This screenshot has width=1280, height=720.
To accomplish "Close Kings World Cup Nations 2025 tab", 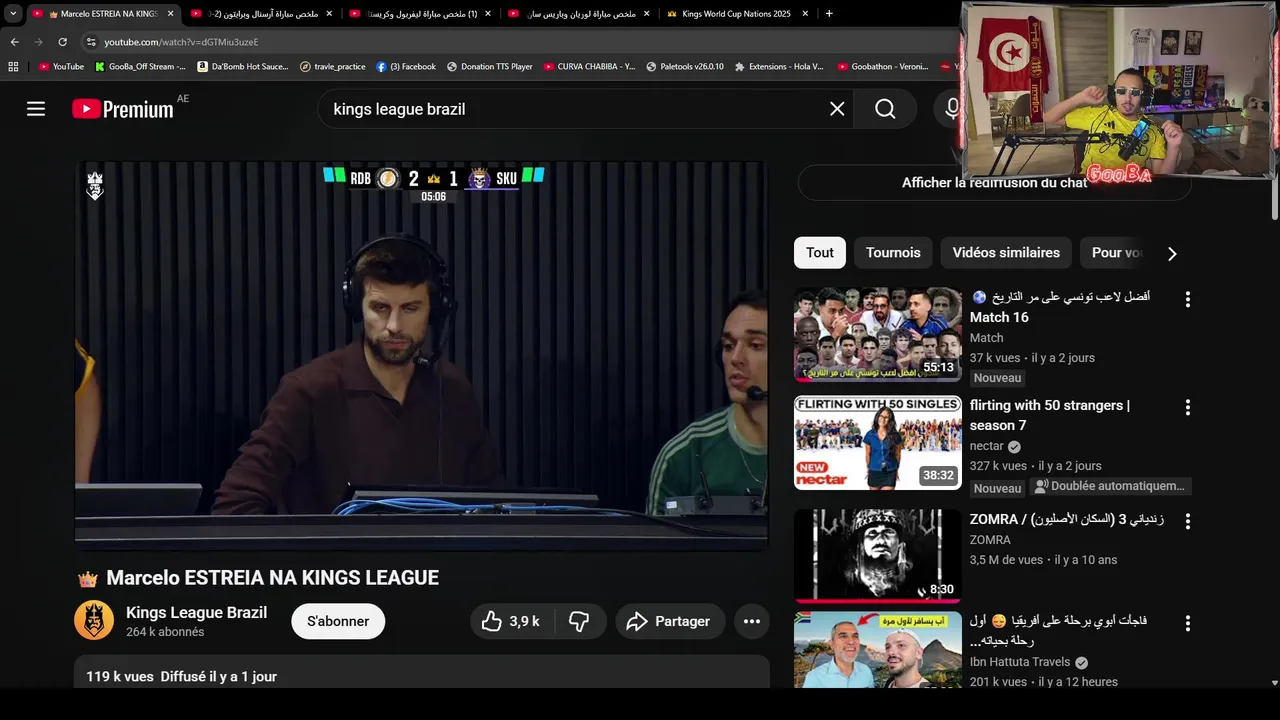I will (x=805, y=14).
